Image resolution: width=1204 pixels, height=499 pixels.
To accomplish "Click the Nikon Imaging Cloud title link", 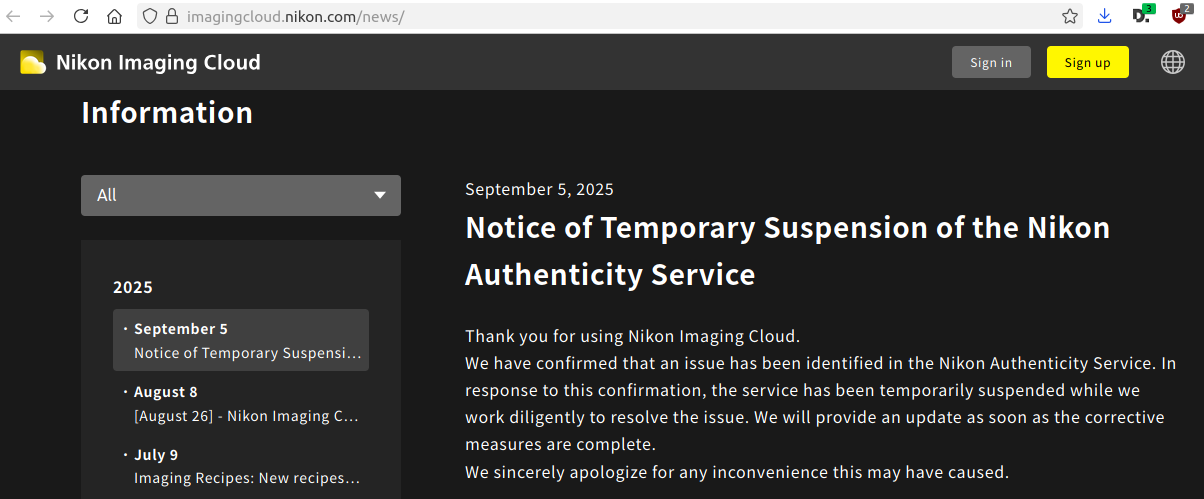I will click(158, 62).
